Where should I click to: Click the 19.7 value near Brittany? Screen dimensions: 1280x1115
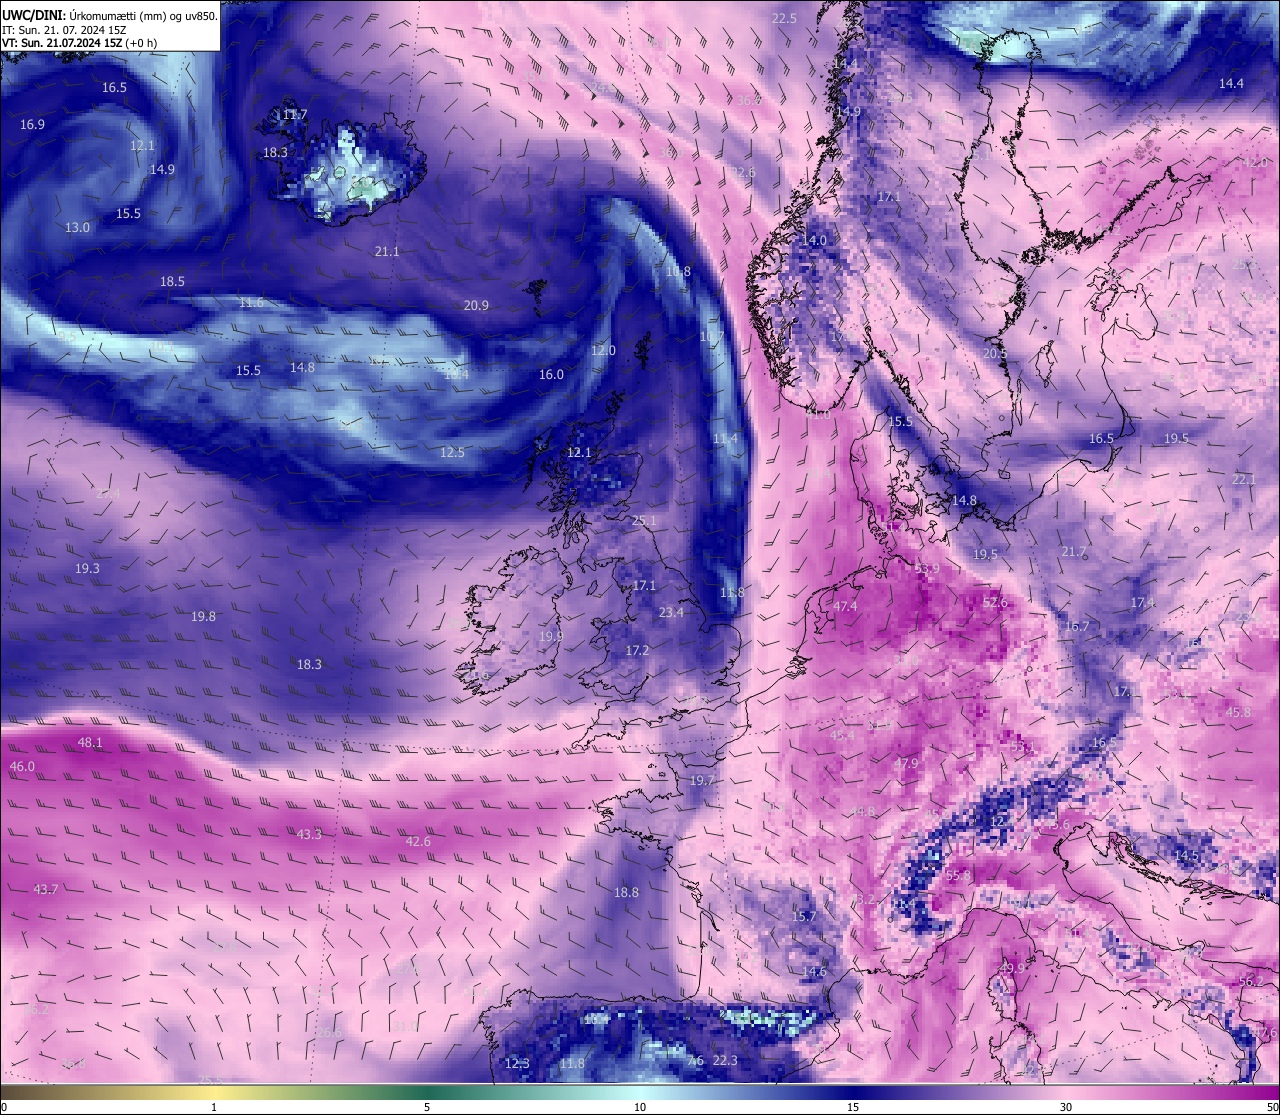702,781
